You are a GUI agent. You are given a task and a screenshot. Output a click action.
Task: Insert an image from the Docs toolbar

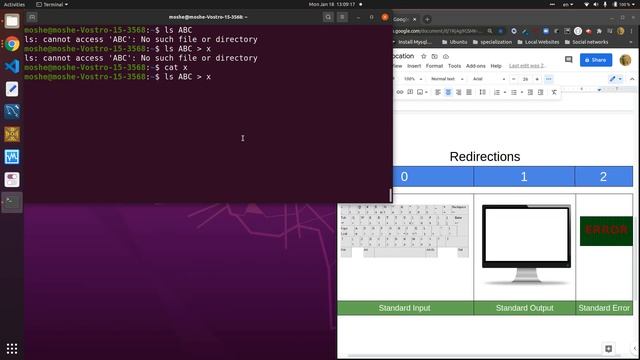pos(420,92)
